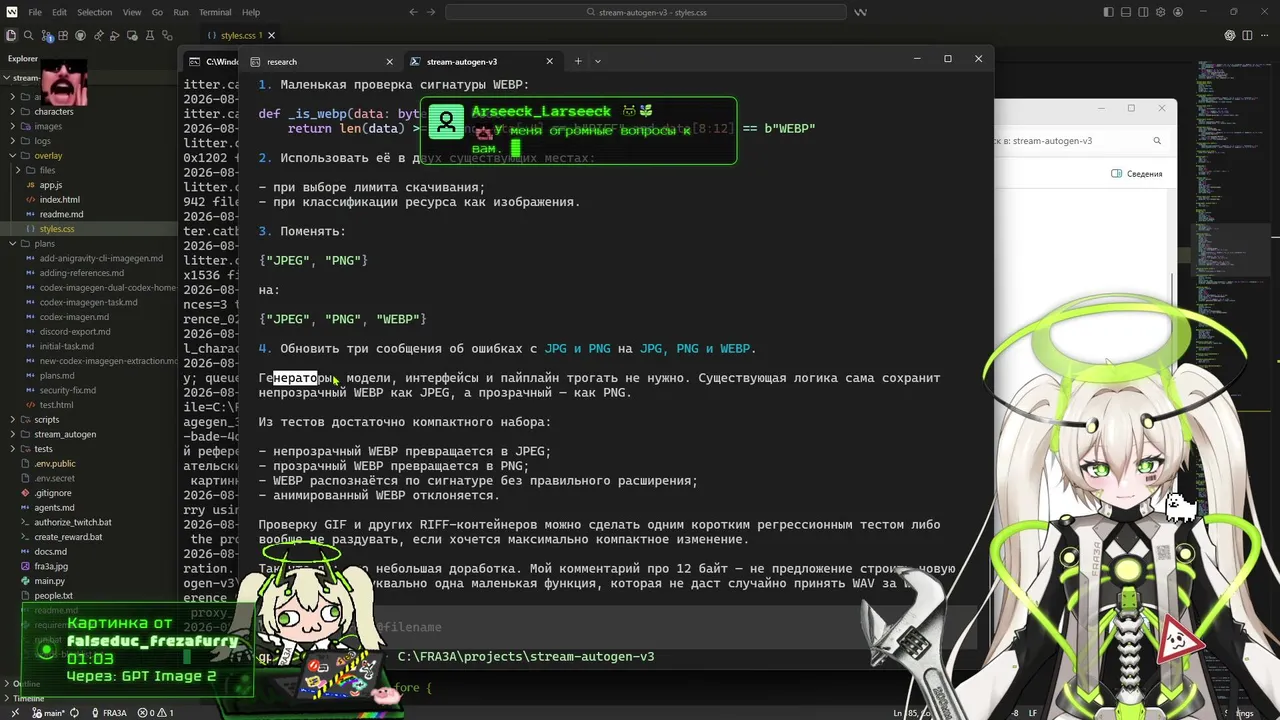Switch to the stream-autogen-v3 terminal tab
This screenshot has width=1280, height=720.
click(x=482, y=61)
